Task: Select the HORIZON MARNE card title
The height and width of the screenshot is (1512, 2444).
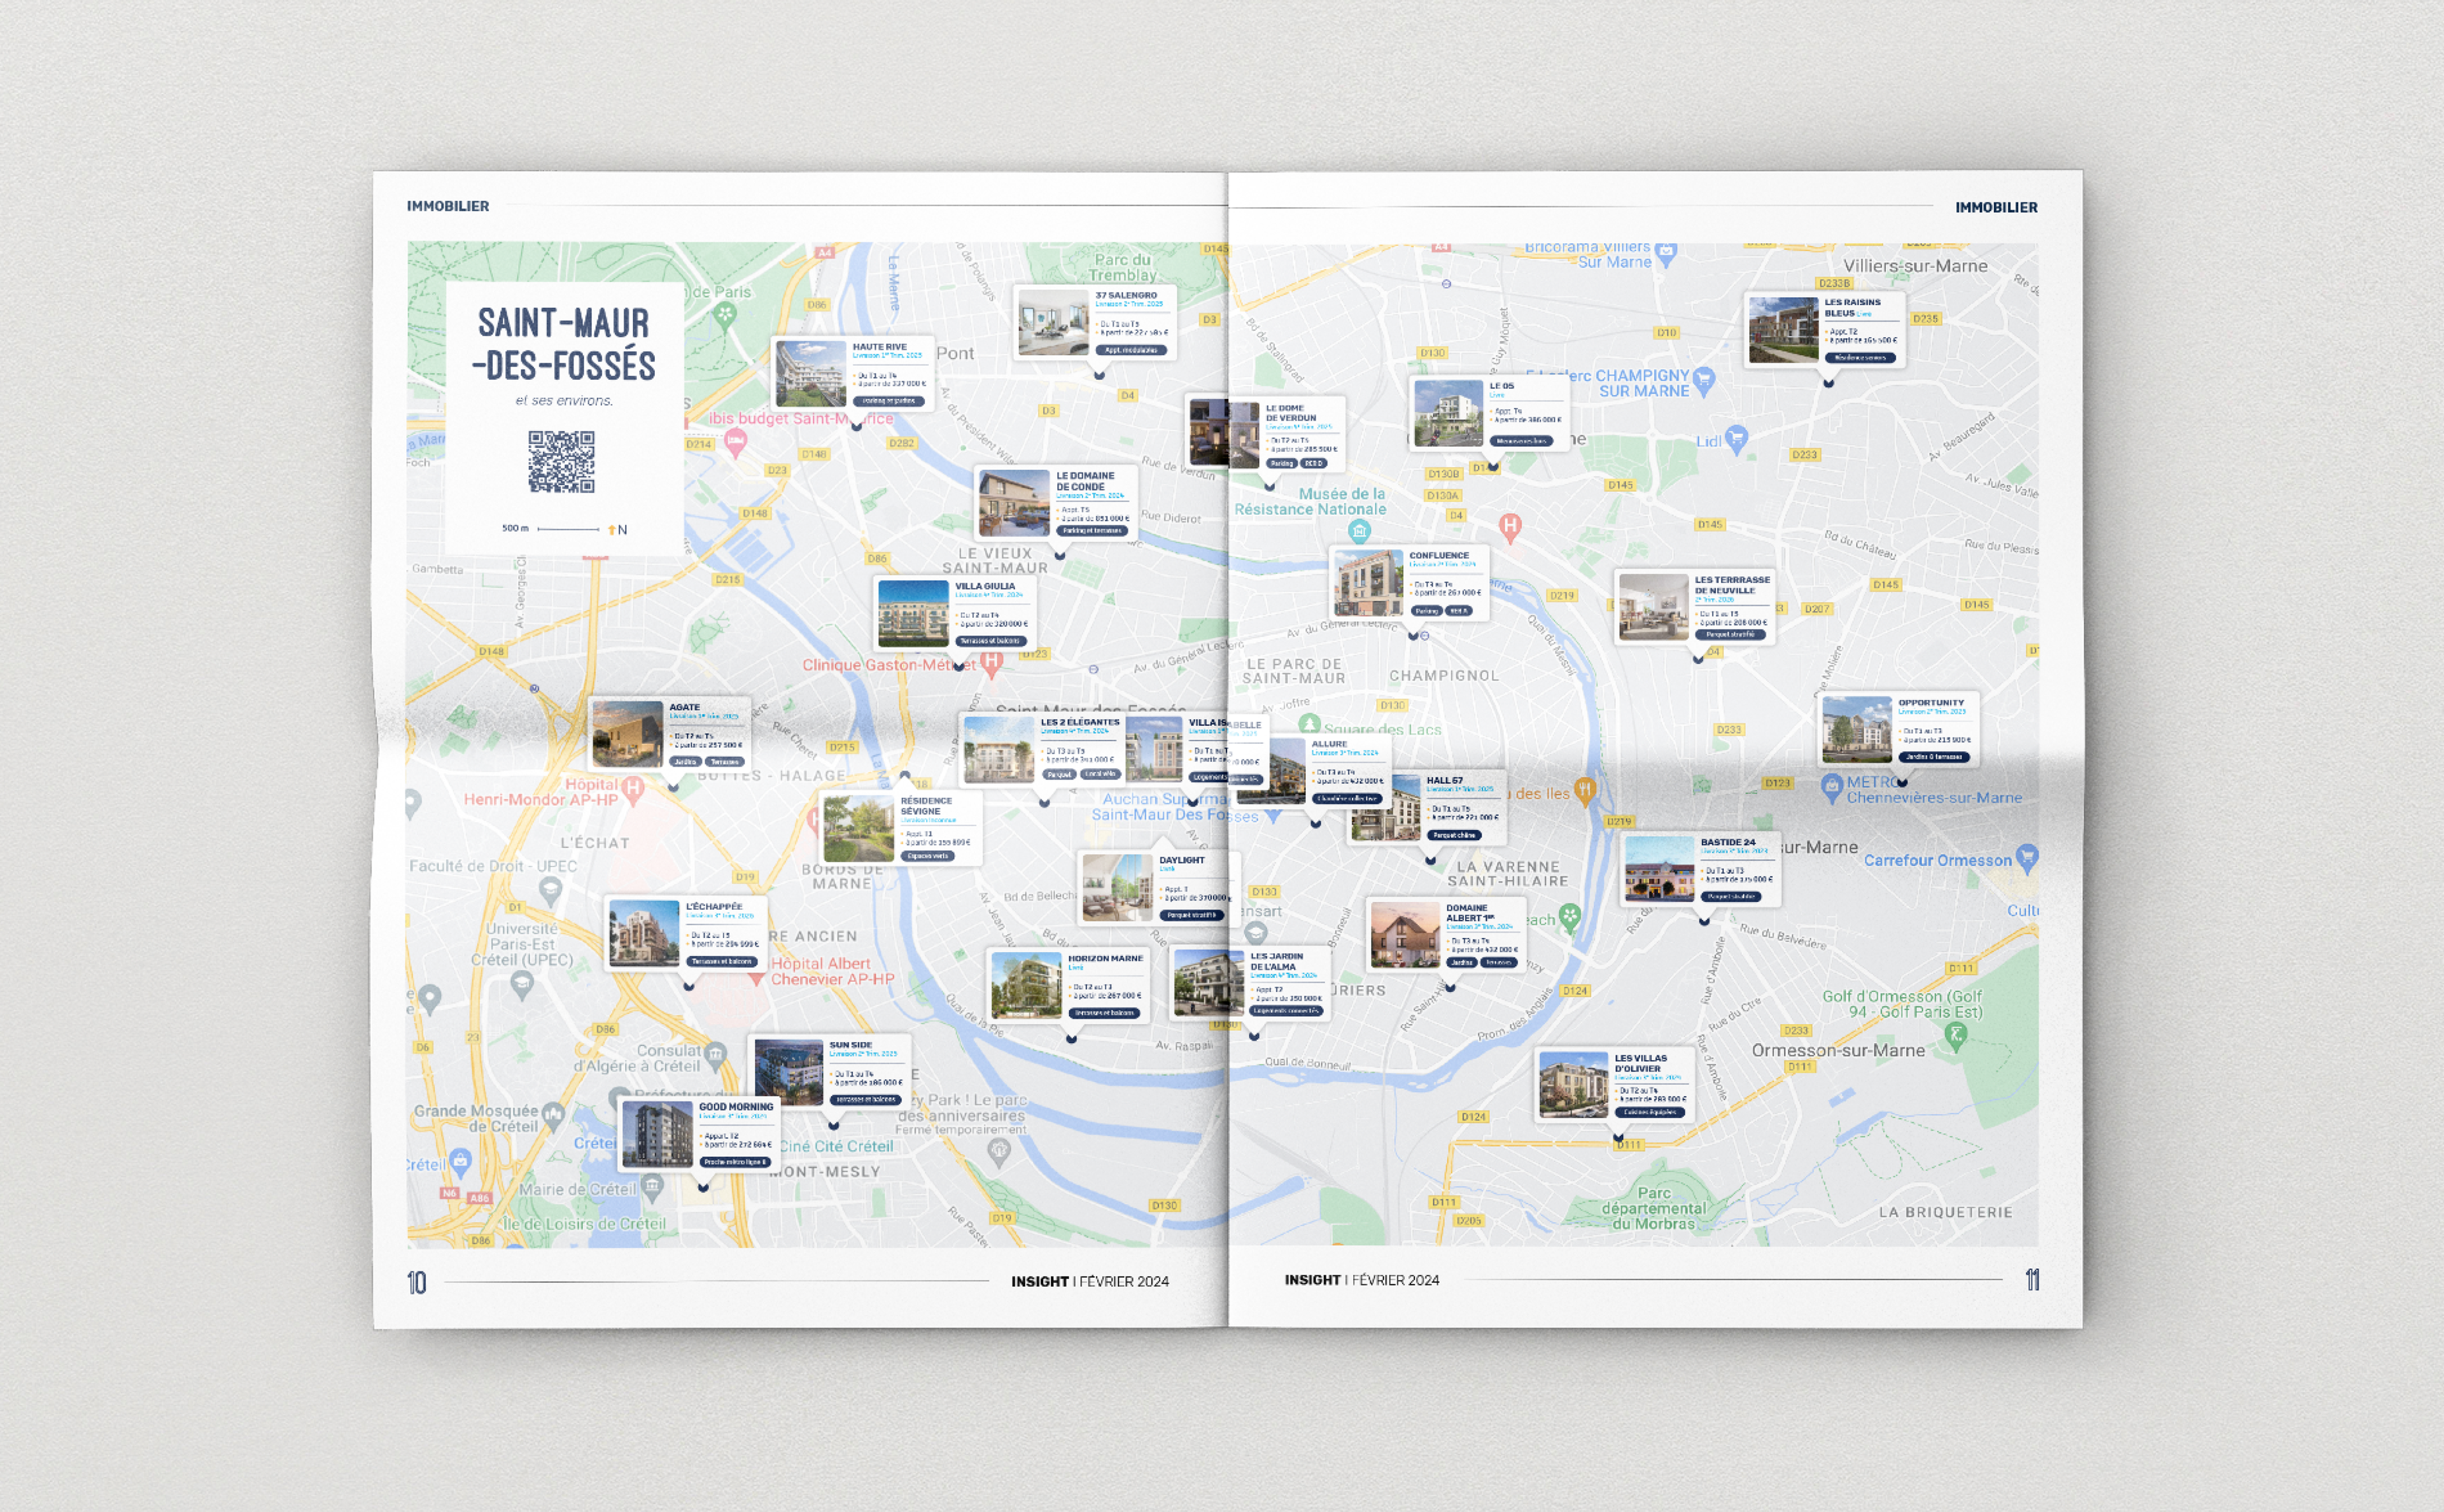Action: click(x=1105, y=958)
